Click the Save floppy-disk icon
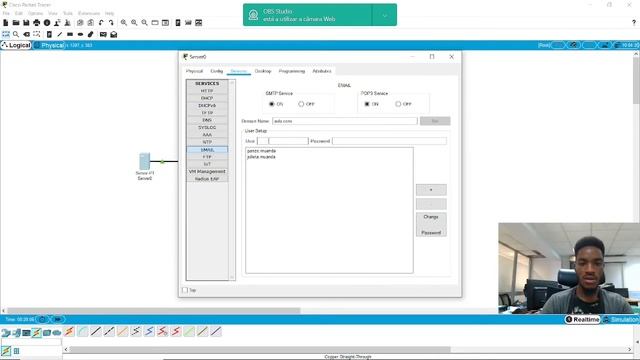 click(26, 23)
